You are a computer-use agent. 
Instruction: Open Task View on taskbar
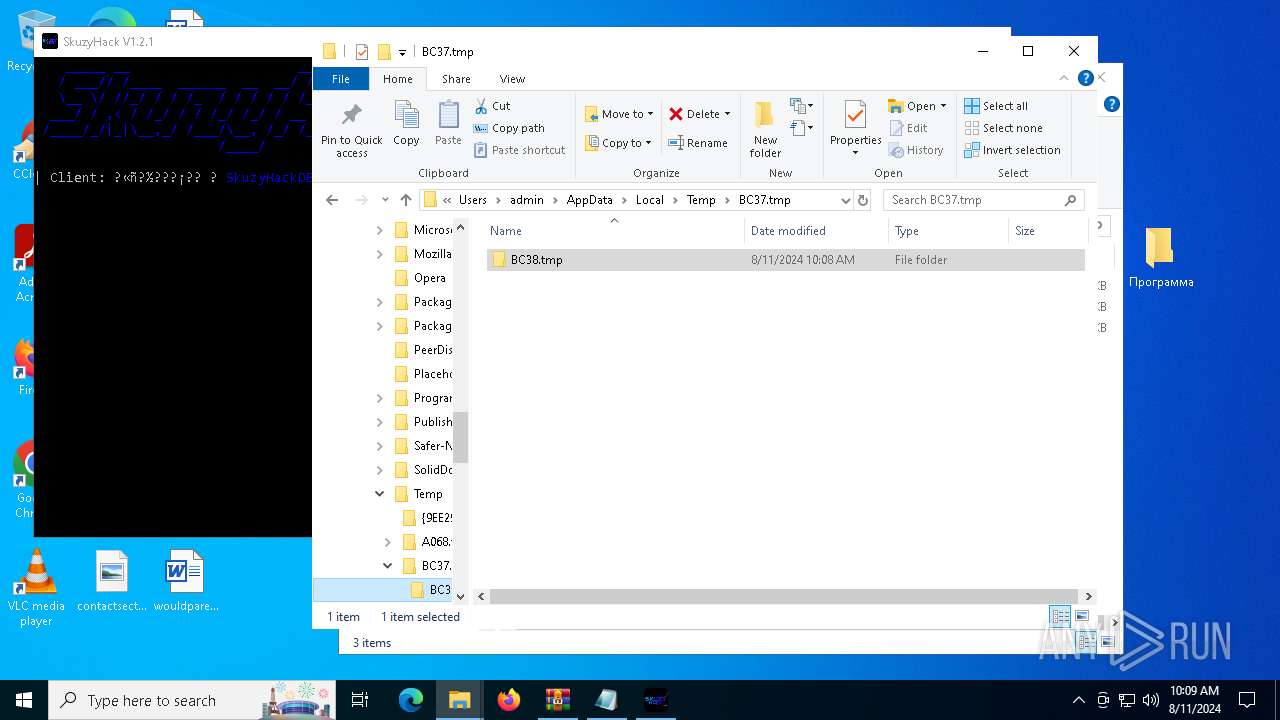click(360, 700)
